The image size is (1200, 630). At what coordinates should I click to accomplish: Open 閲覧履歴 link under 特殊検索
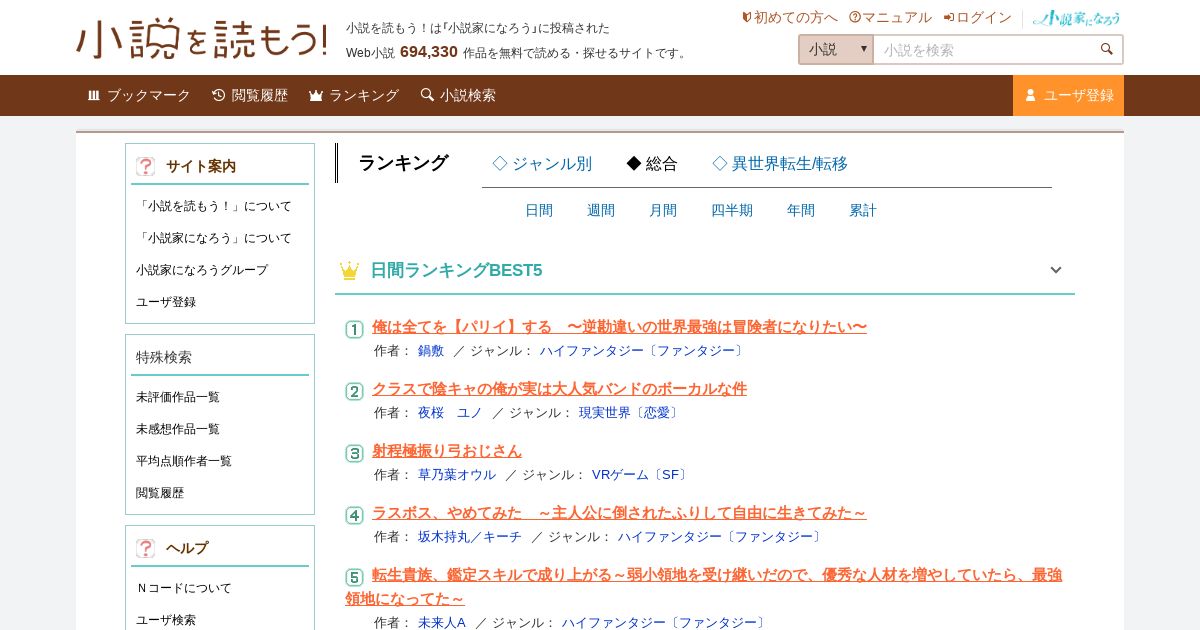click(160, 493)
